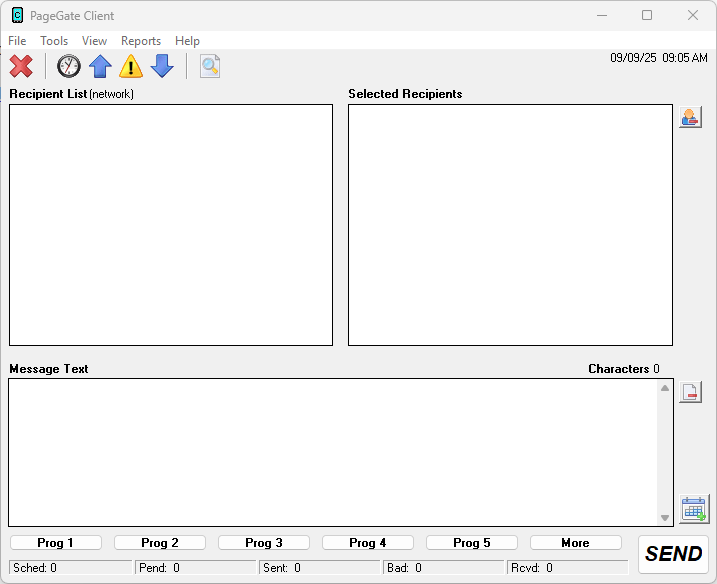This screenshot has width=717, height=584.
Task: Click the Prog 3 button
Action: [x=264, y=543]
